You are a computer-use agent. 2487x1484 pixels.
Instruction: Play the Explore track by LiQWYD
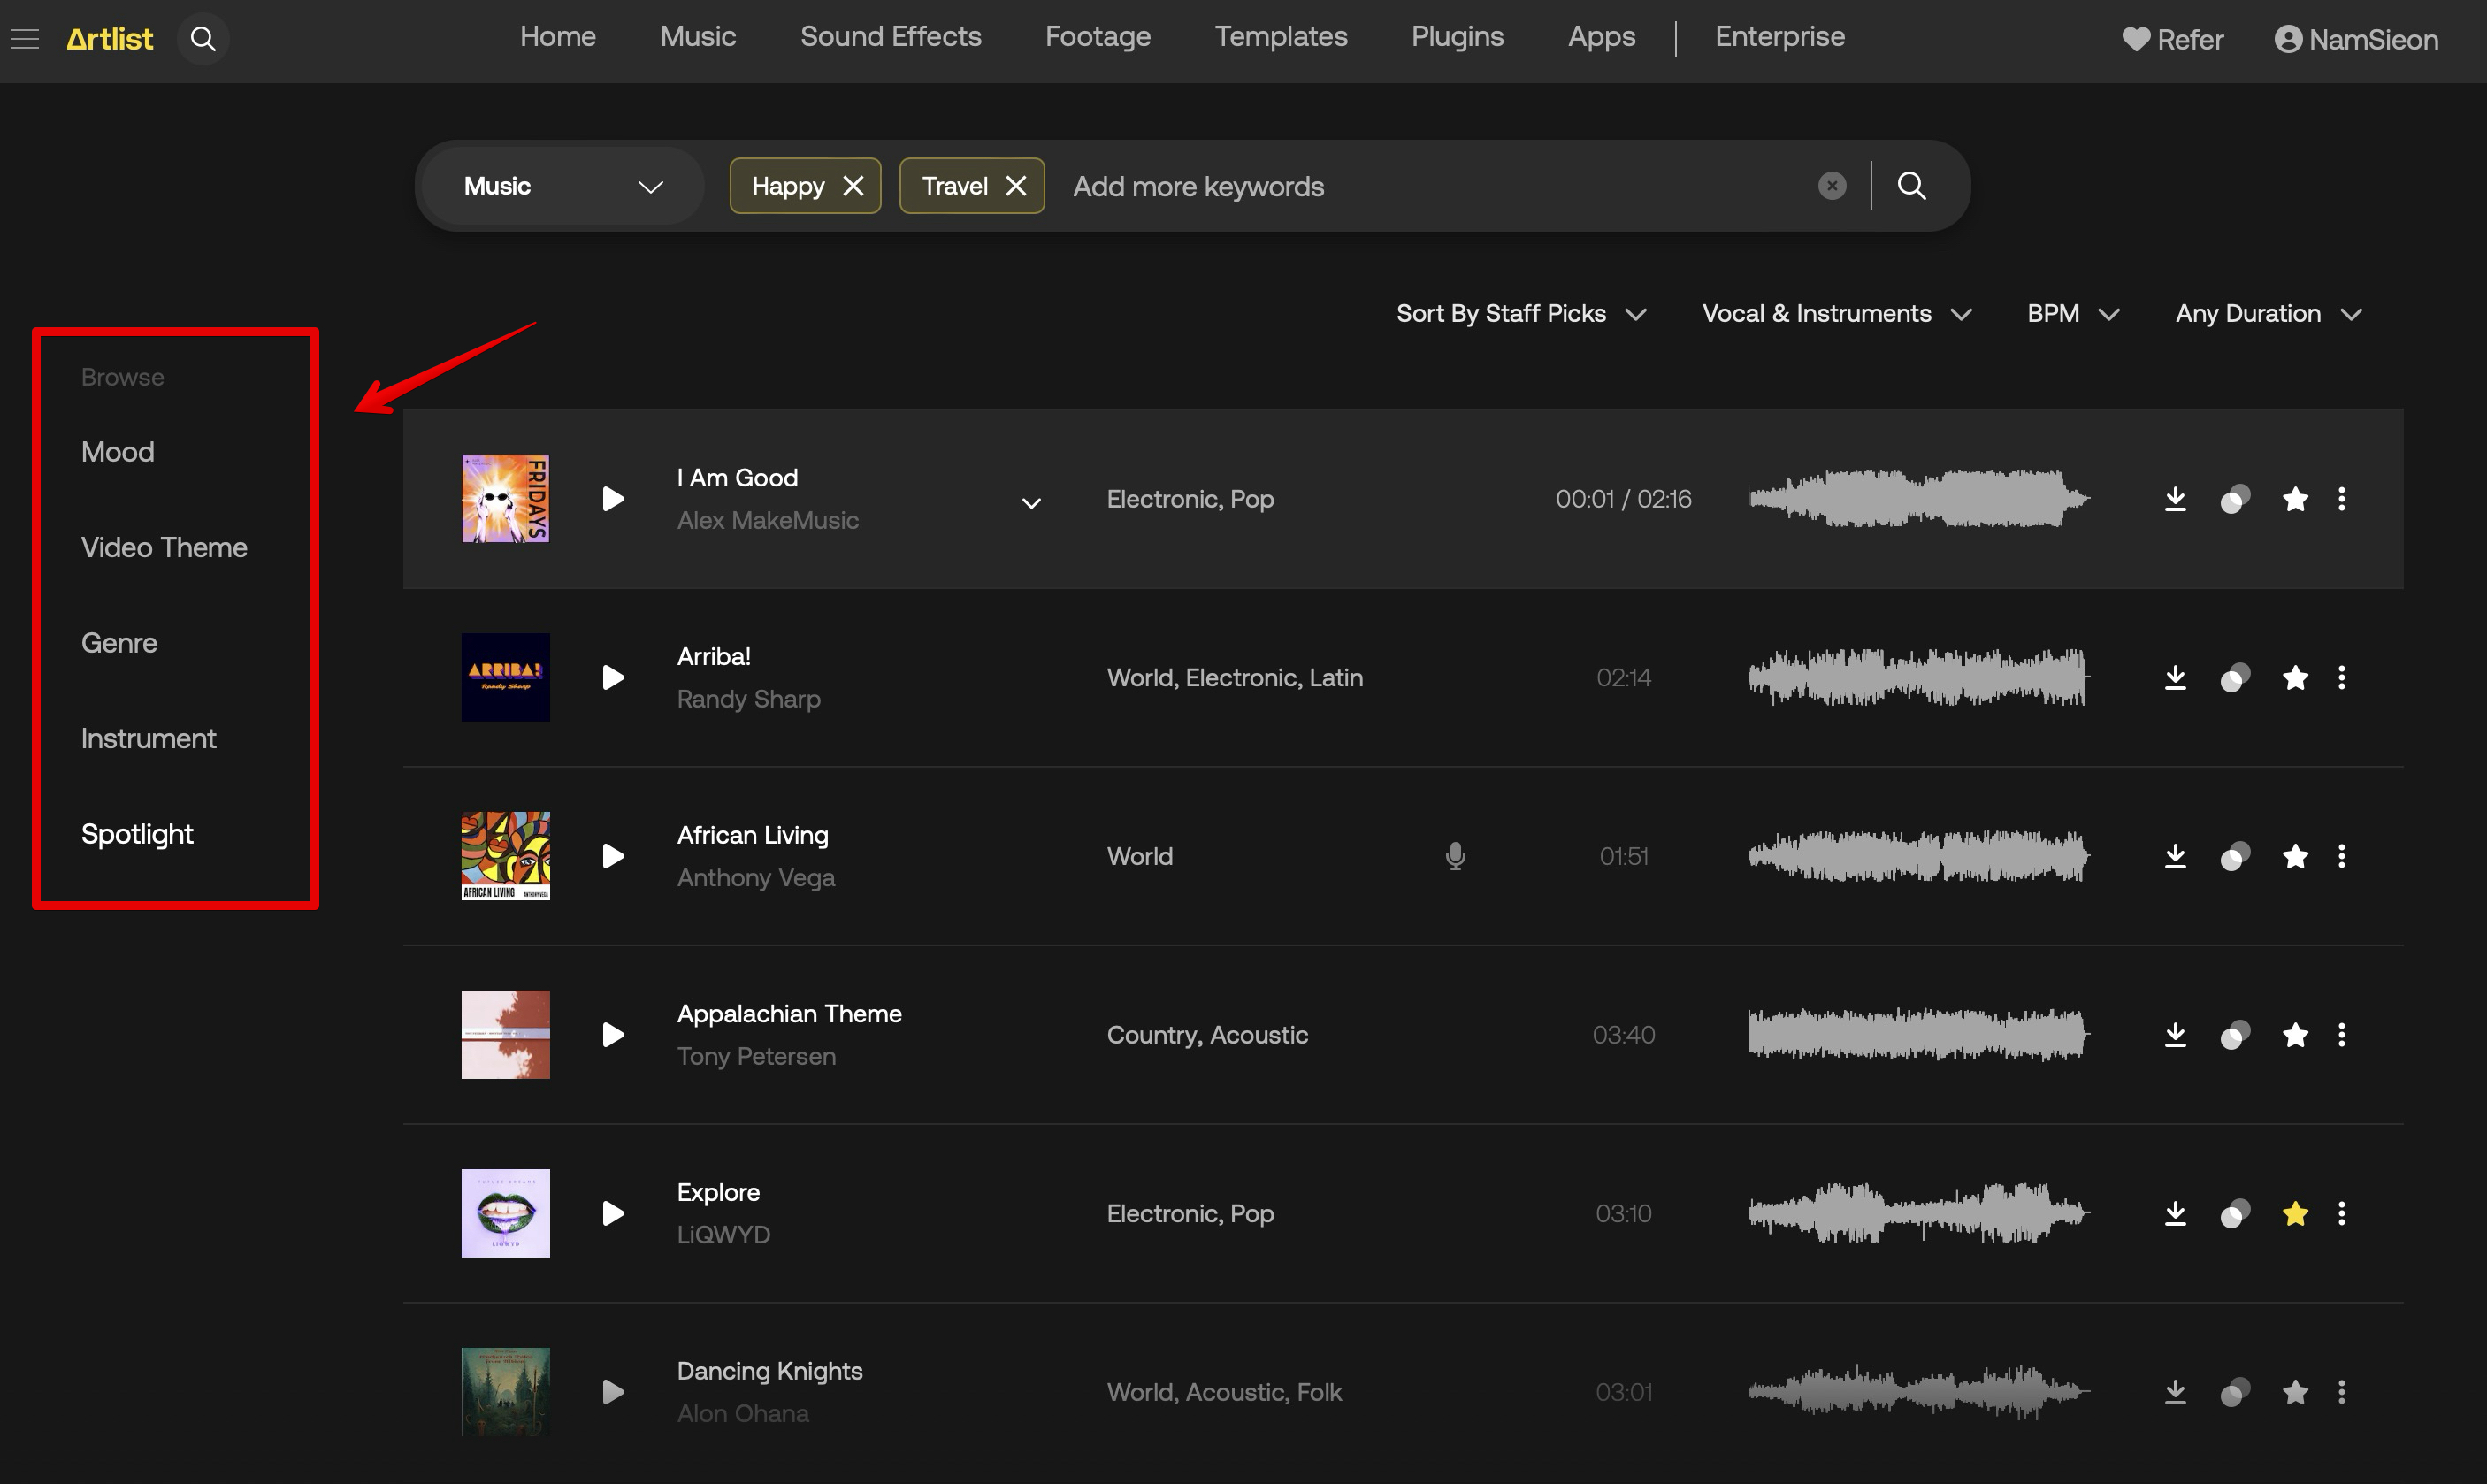pos(613,1214)
